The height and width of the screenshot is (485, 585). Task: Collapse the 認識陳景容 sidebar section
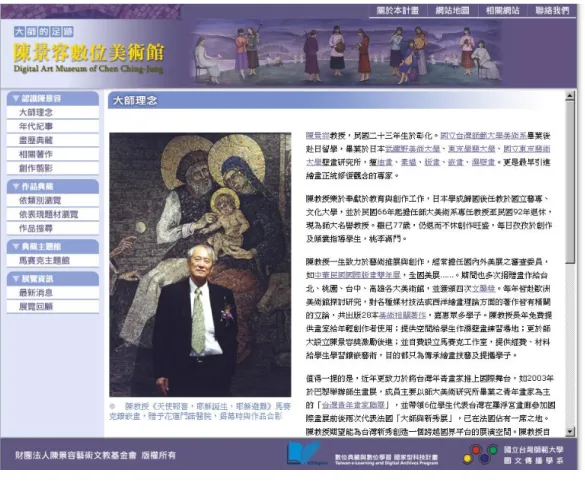53,98
